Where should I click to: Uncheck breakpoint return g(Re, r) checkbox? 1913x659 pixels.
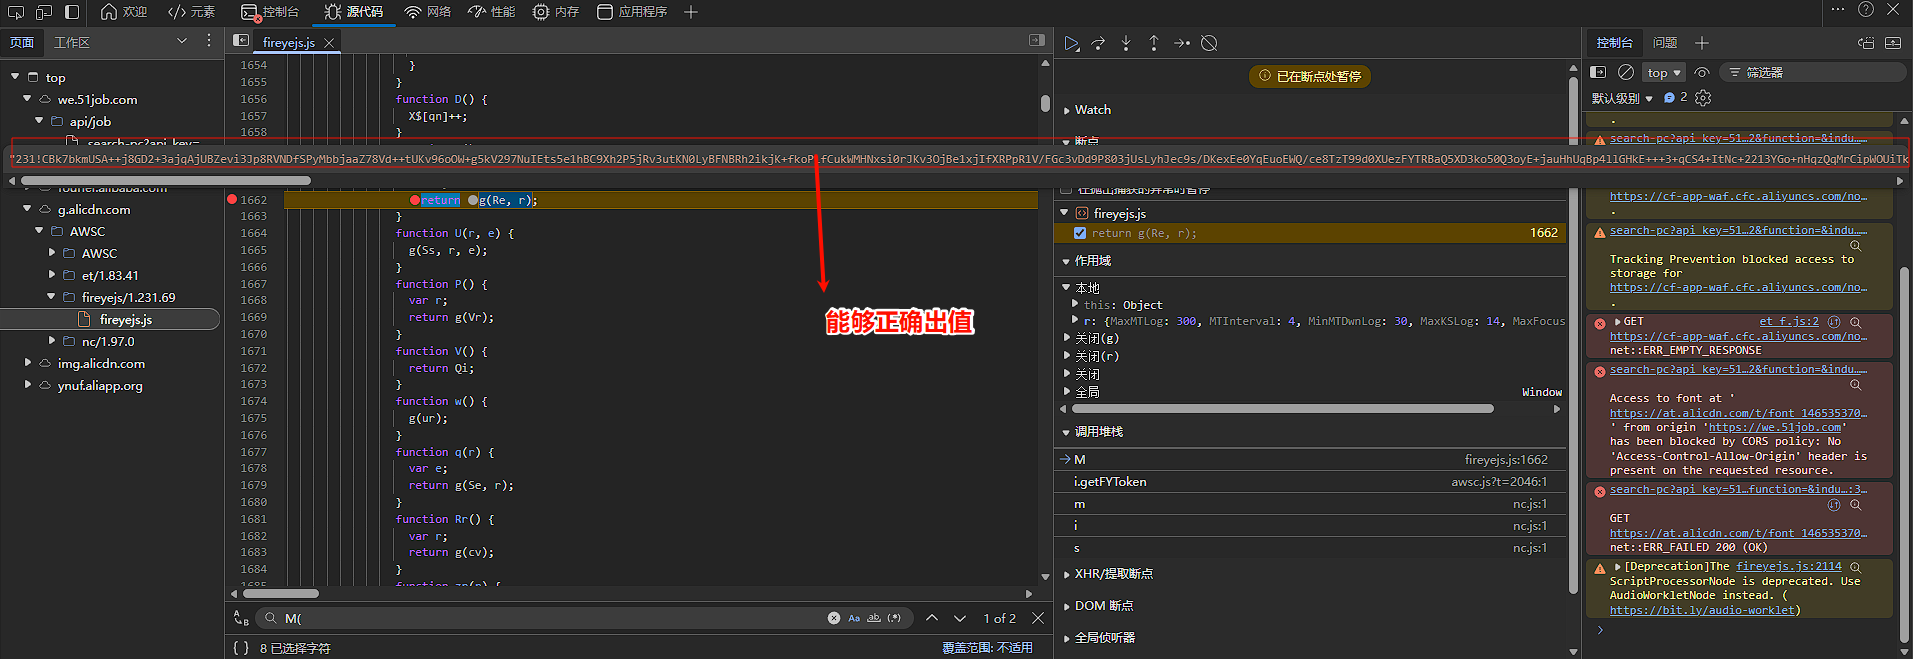[x=1080, y=233]
